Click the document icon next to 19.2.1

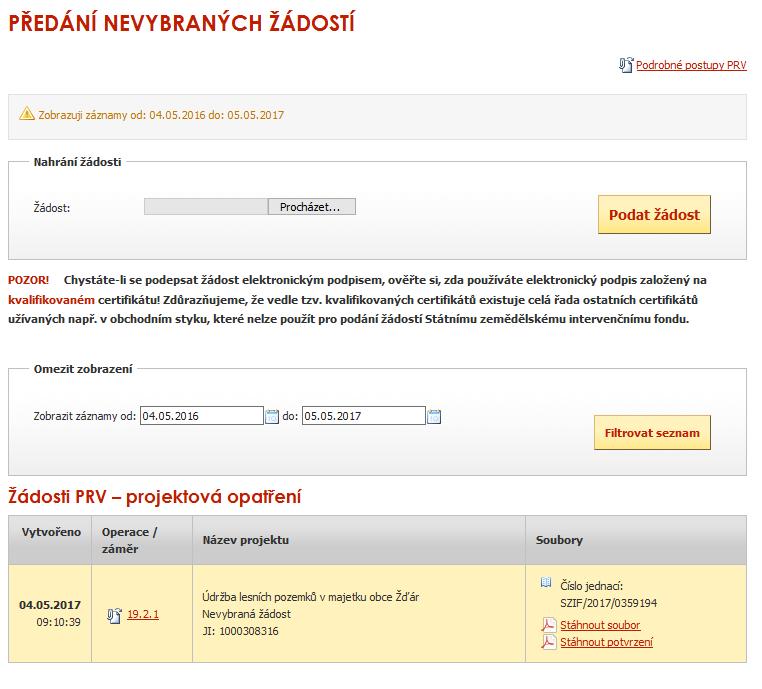pos(114,615)
